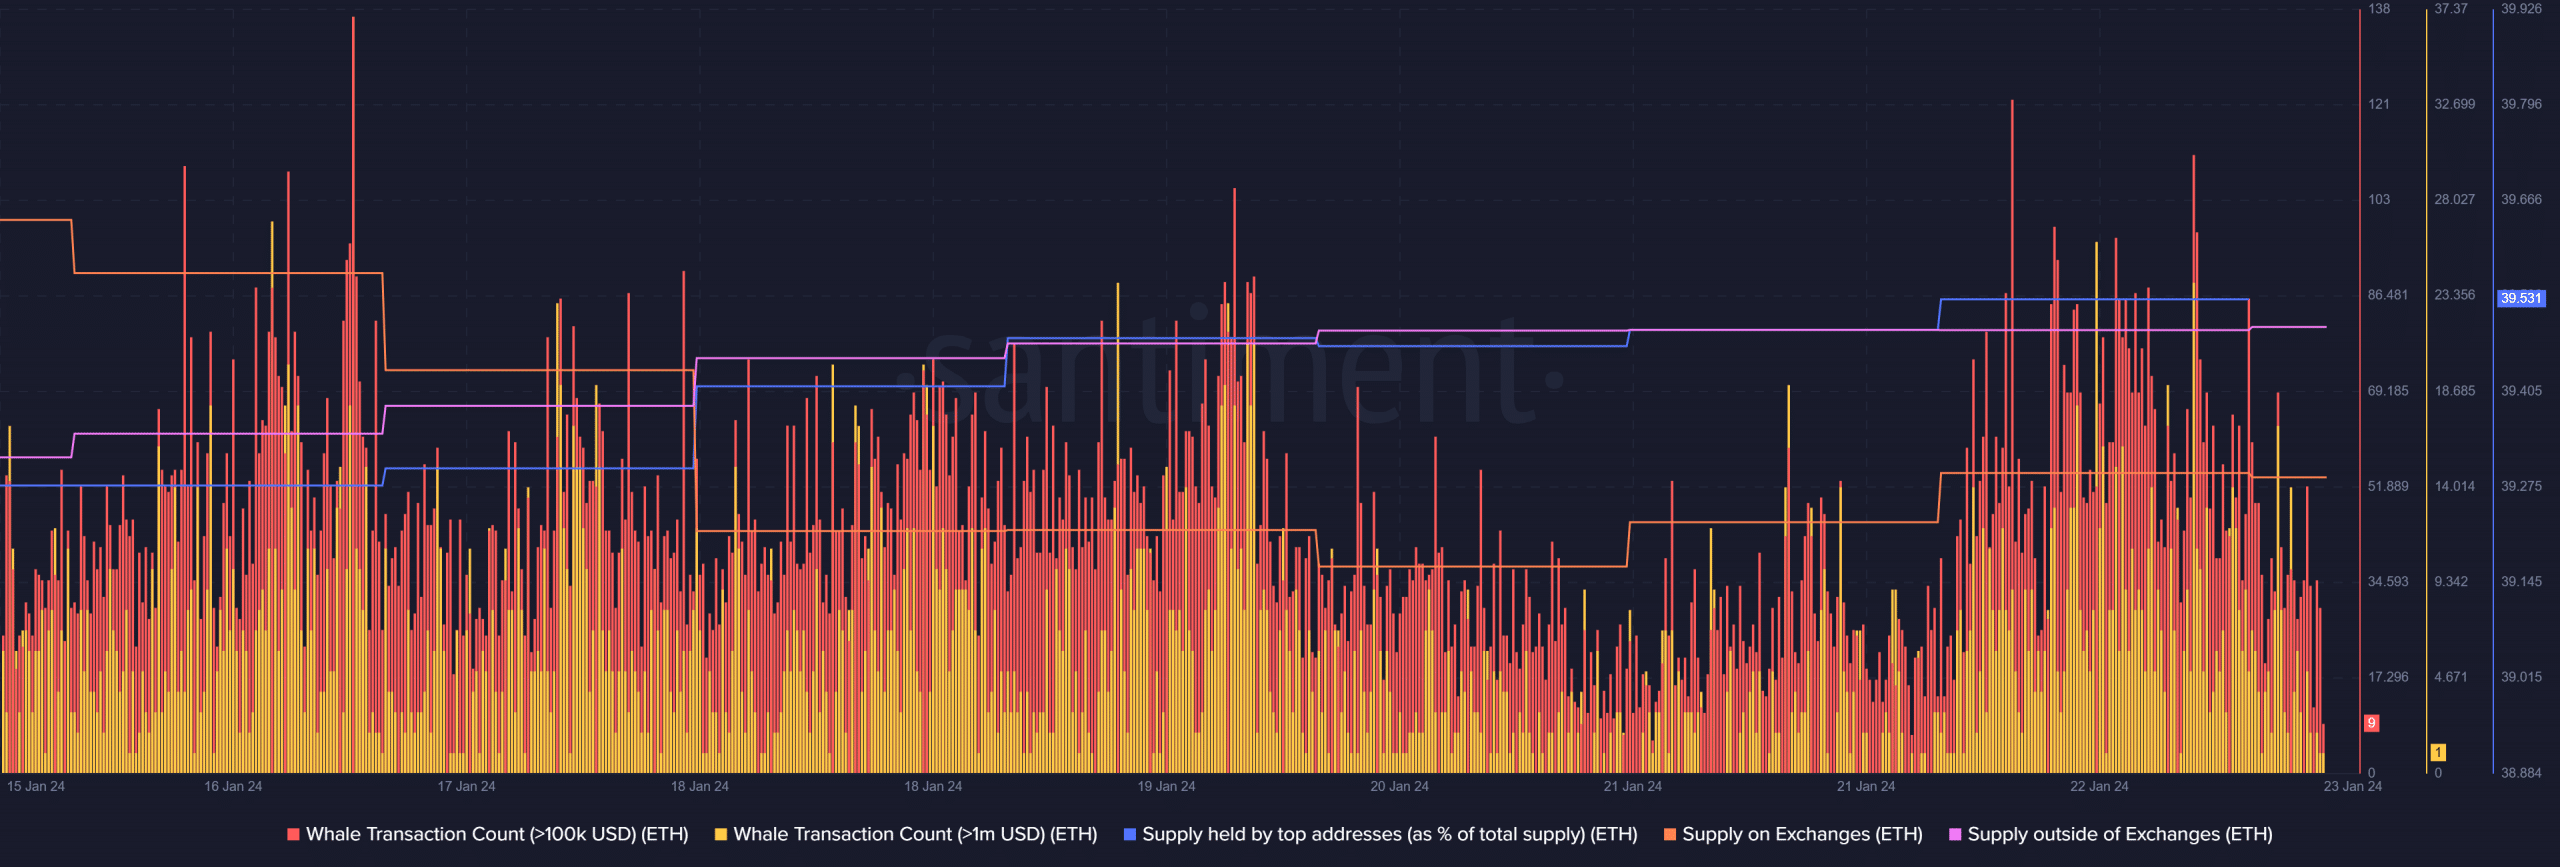Toggle Supply held by top addresses legend label
2560x867 pixels.
[x=1390, y=834]
